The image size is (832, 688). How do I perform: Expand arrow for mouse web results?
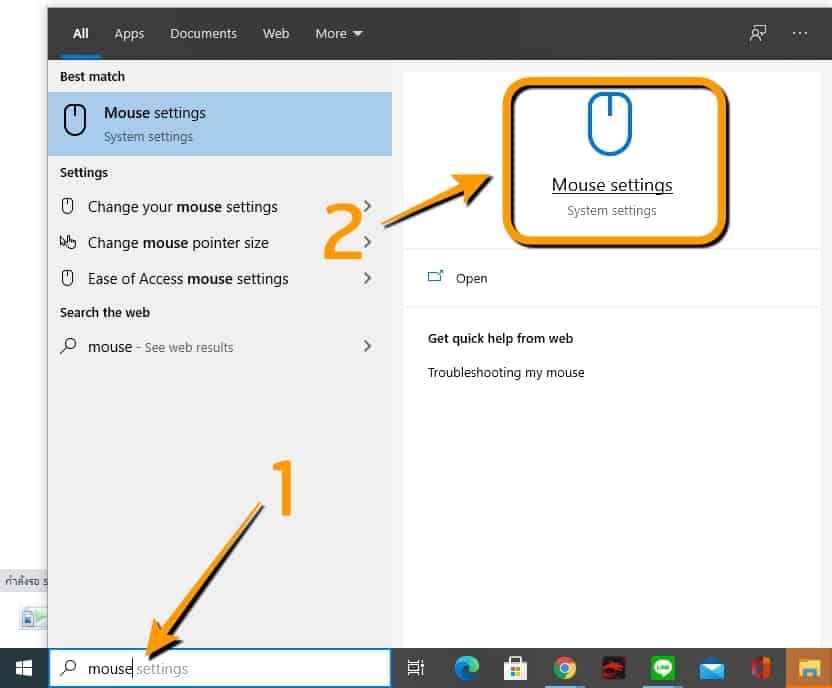[368, 346]
